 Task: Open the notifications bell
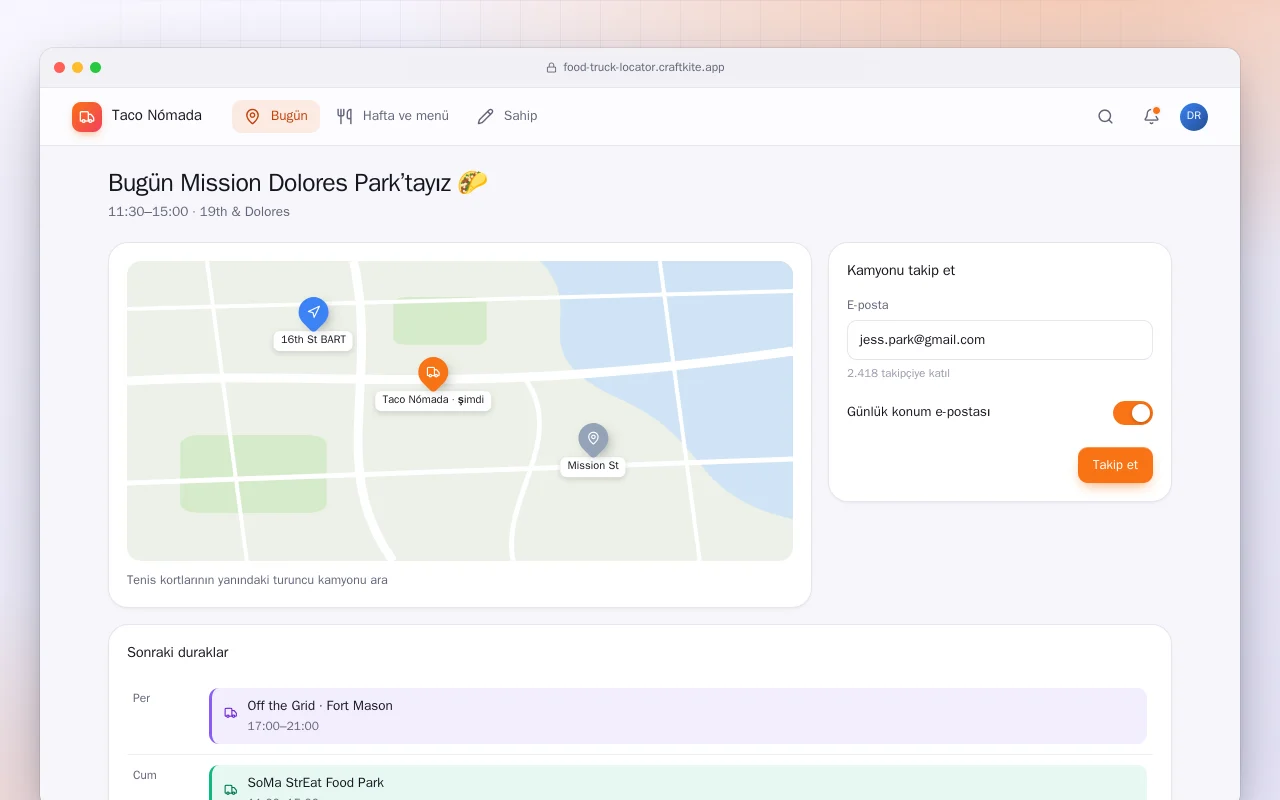(x=1151, y=117)
